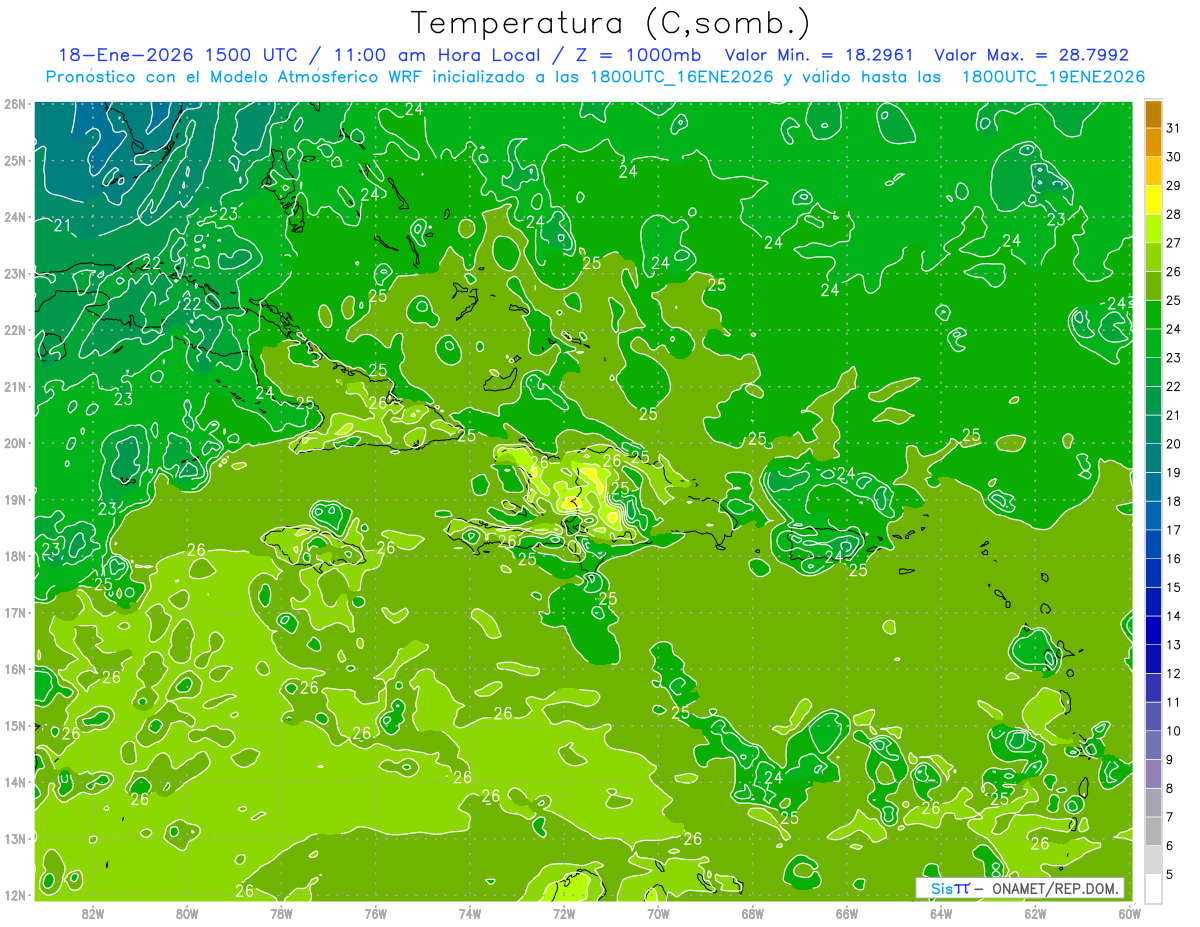Click the 'Temperatura (C,somb.)' chart title

pos(611,23)
